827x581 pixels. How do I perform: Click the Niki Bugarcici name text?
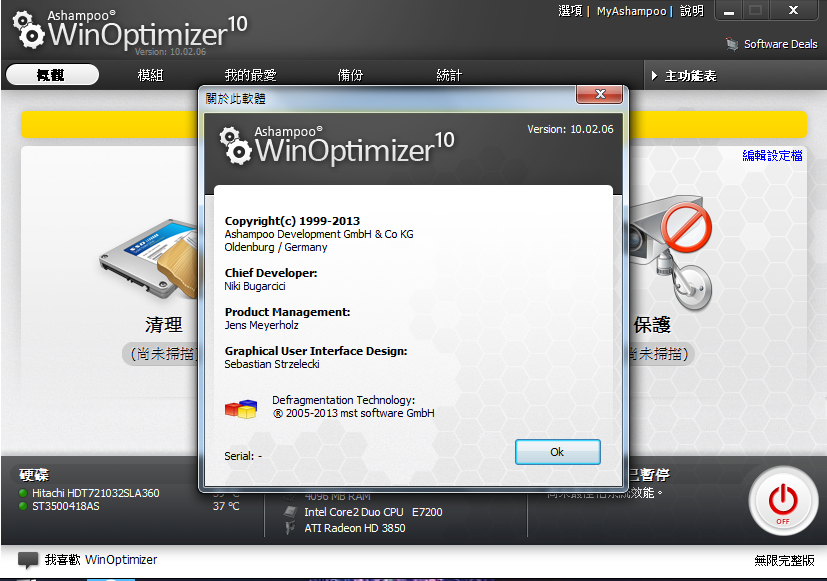point(255,286)
